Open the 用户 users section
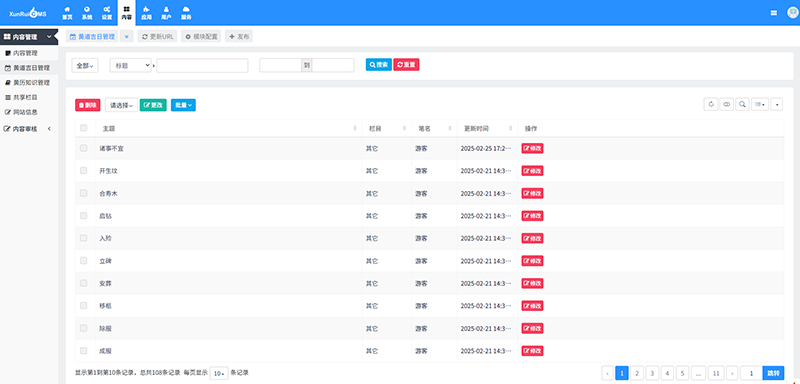Viewport: 800px width, 384px height. (x=166, y=13)
